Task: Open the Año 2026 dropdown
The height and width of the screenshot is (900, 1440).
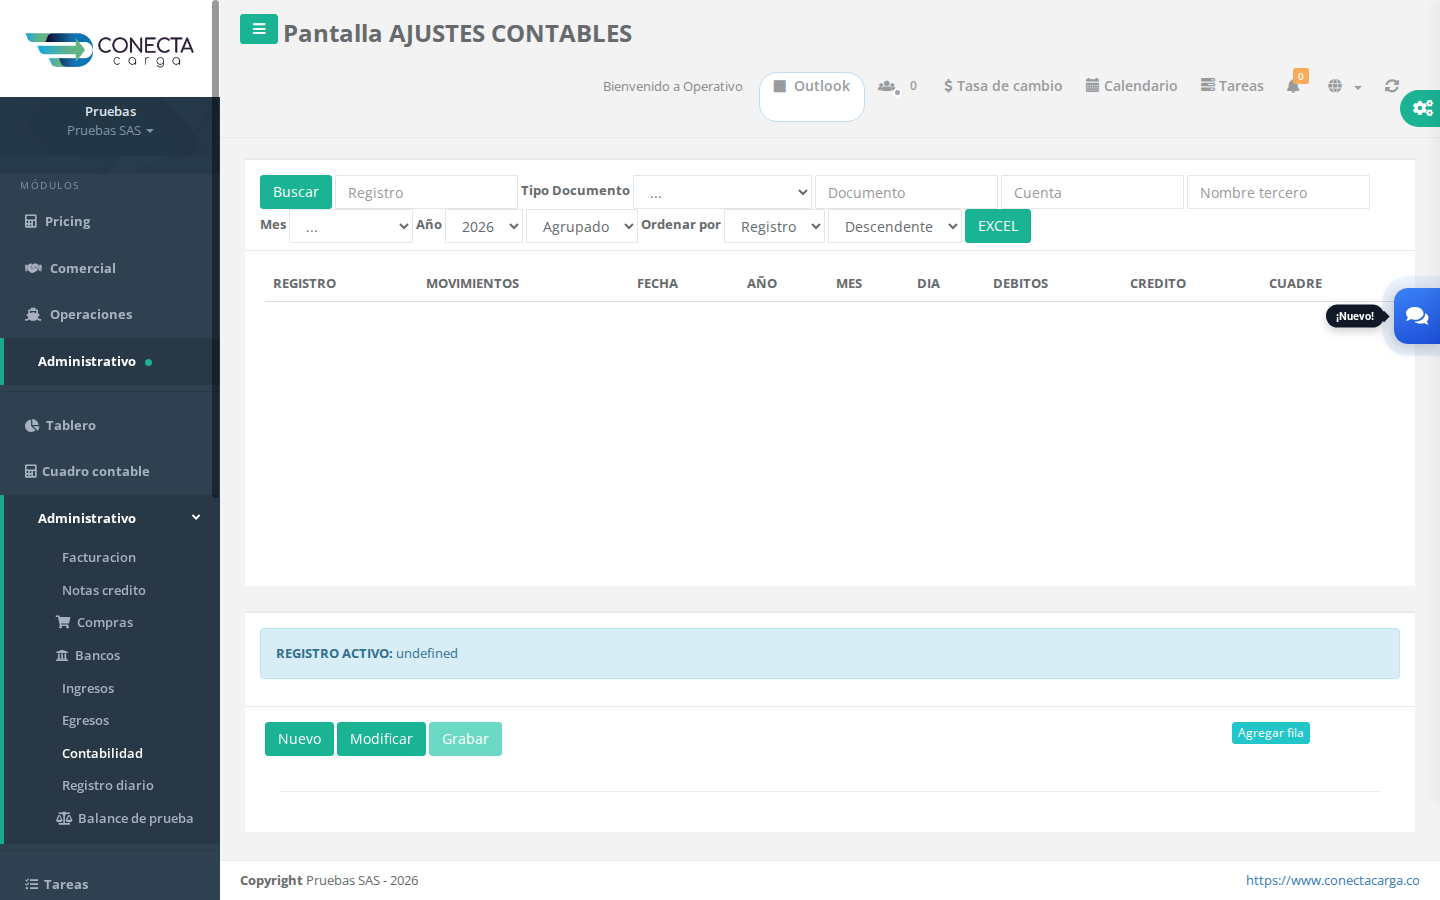Action: [484, 226]
